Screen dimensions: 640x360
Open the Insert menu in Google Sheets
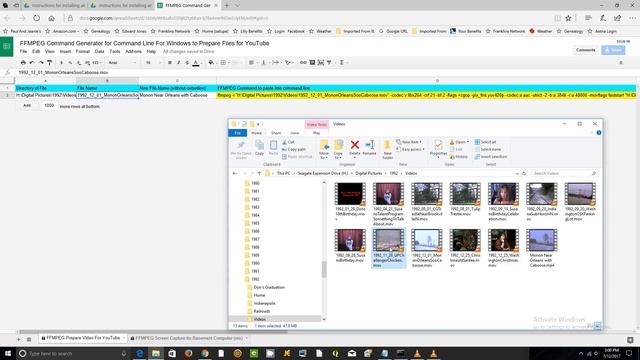[65, 51]
